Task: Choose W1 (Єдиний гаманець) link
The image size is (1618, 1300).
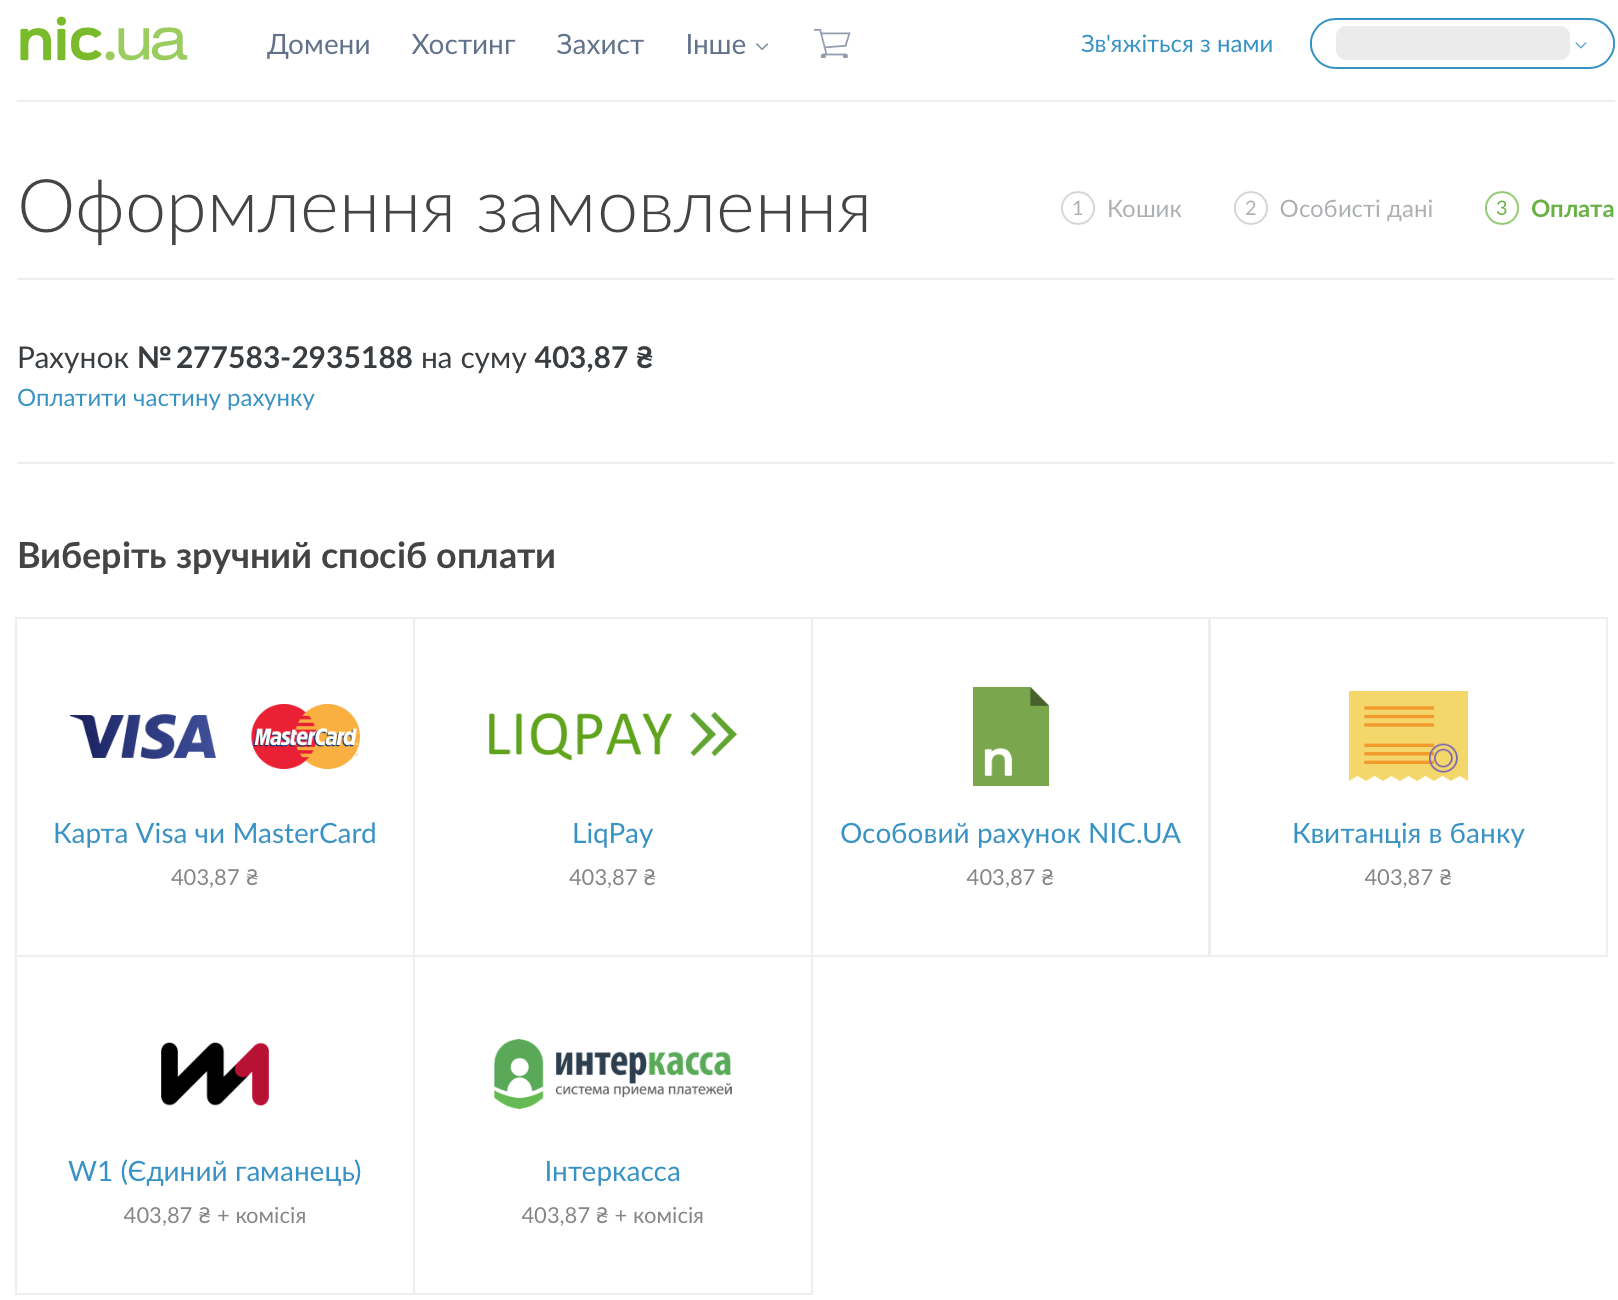Action: coord(215,1171)
